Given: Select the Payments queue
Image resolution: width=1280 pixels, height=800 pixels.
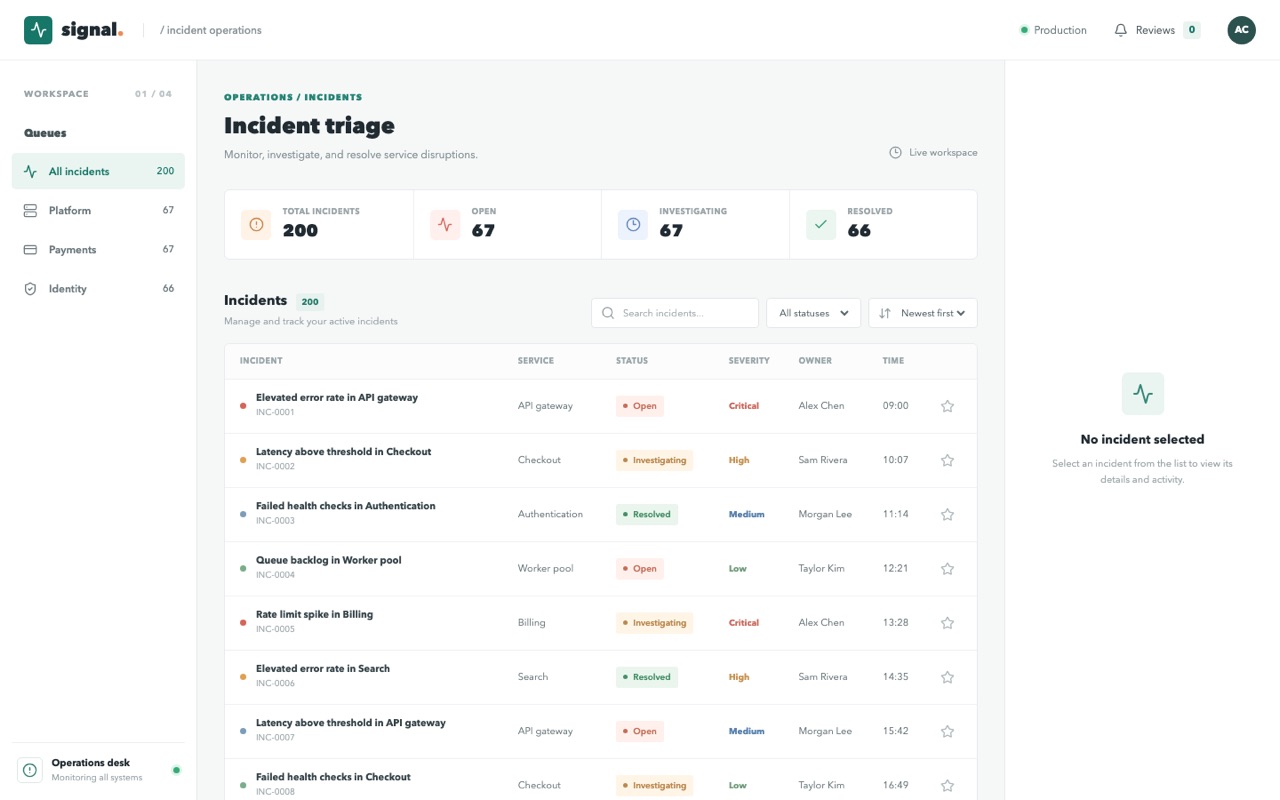Looking at the screenshot, I should (x=98, y=249).
